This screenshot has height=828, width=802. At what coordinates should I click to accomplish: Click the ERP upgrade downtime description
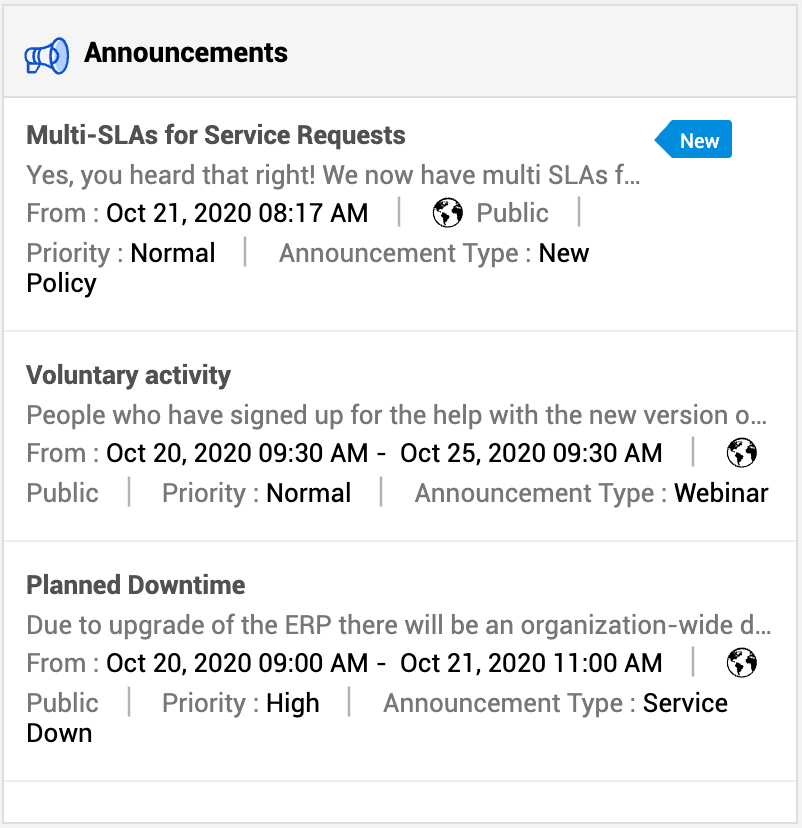(x=398, y=626)
